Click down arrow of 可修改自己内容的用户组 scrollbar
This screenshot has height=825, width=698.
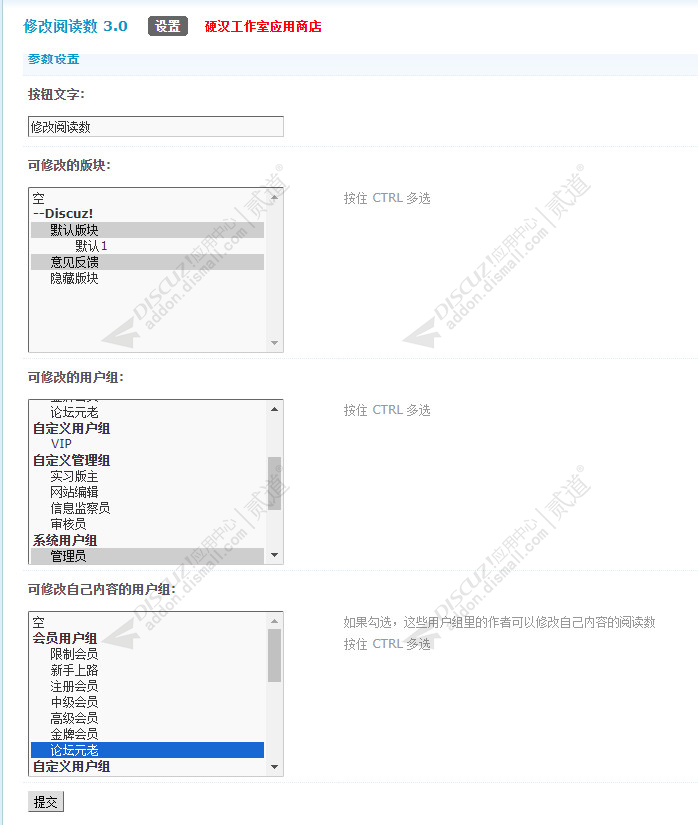(x=274, y=767)
